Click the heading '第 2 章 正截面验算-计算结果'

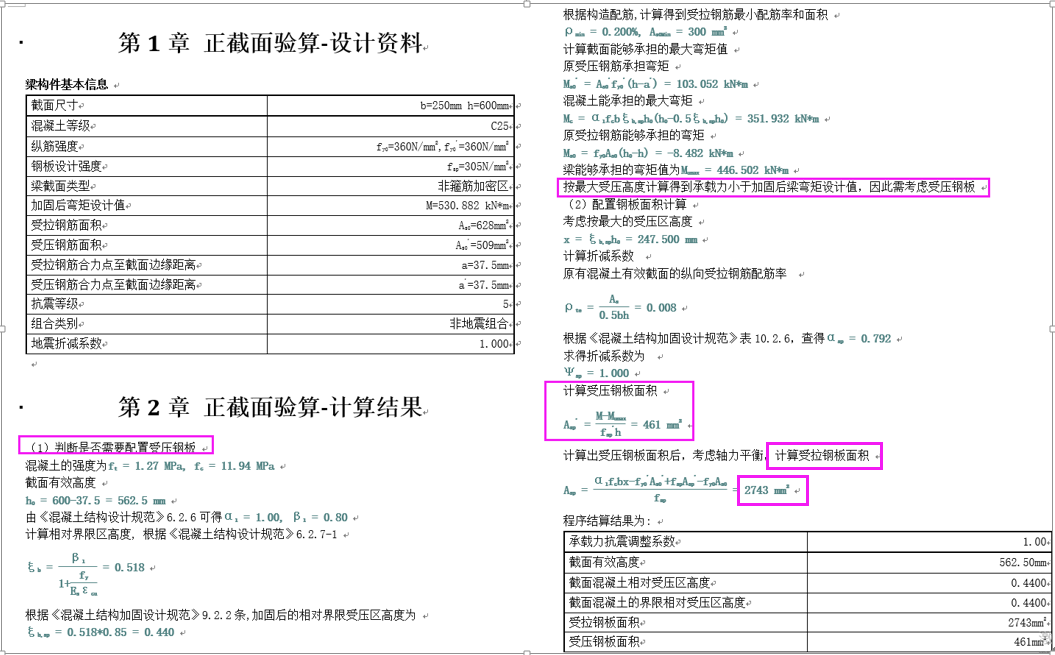270,407
